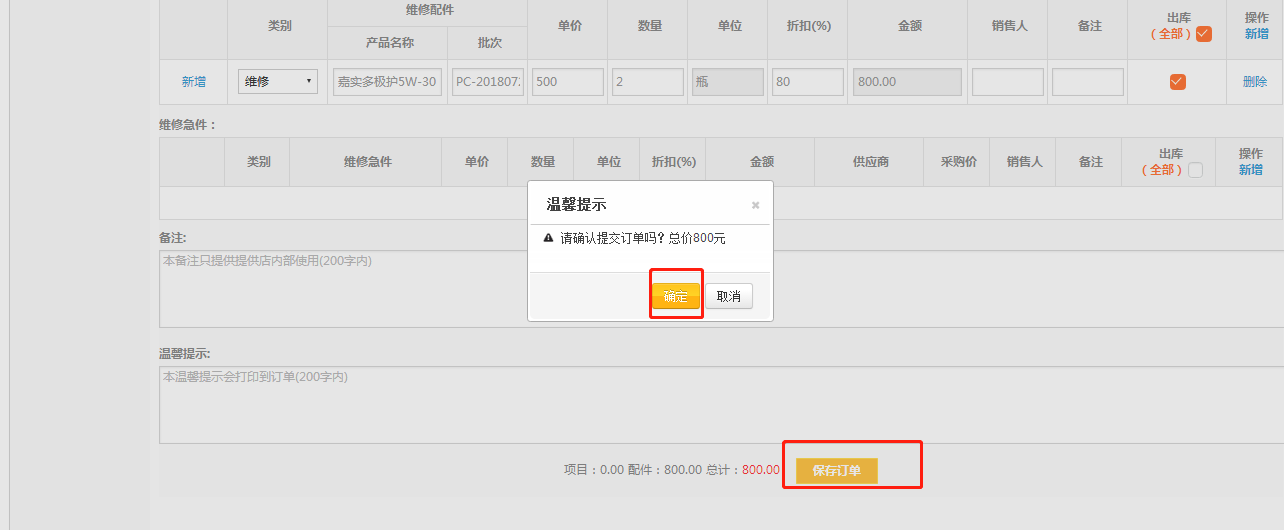Click 新增 under 操作 in 维修急件 header
This screenshot has width=1284, height=530.
(1250, 170)
